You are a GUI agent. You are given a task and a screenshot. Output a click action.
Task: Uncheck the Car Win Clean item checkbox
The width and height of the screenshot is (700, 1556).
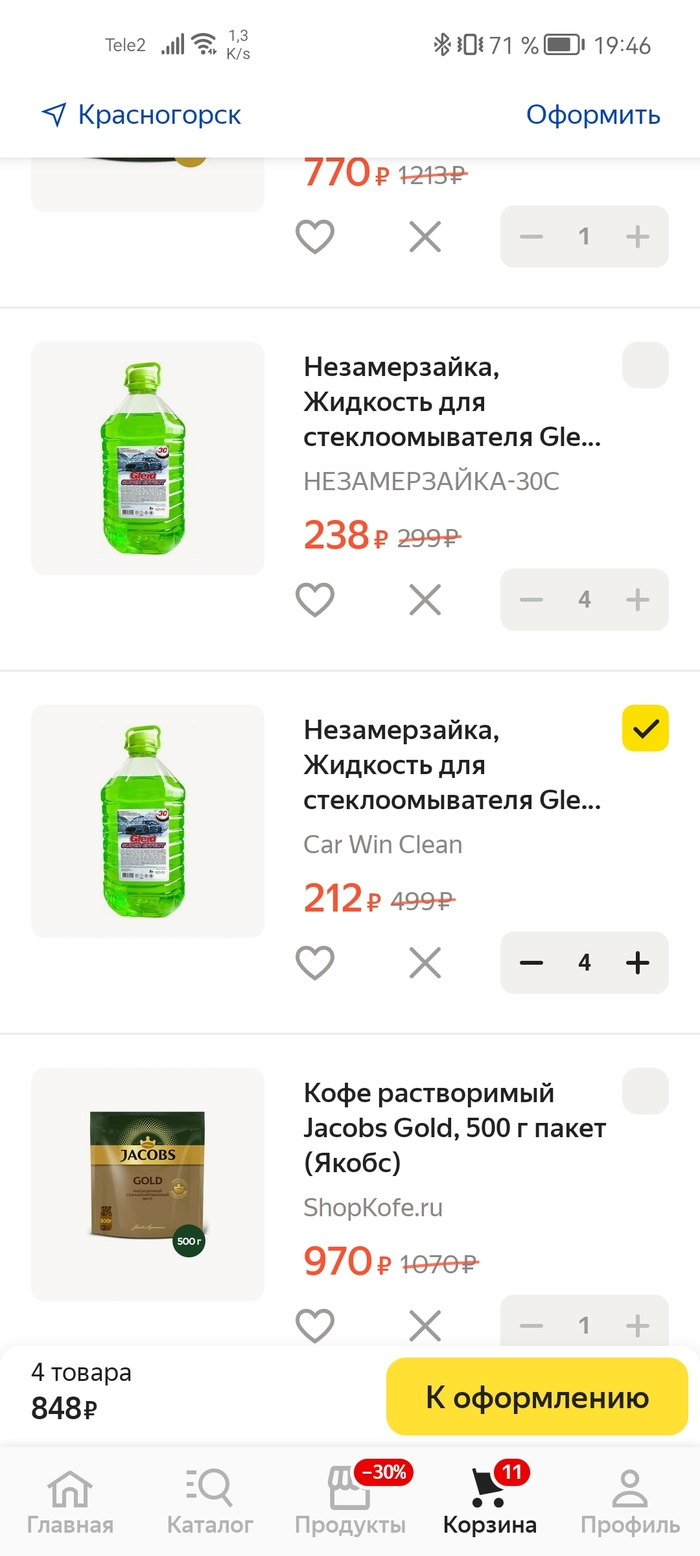(645, 728)
